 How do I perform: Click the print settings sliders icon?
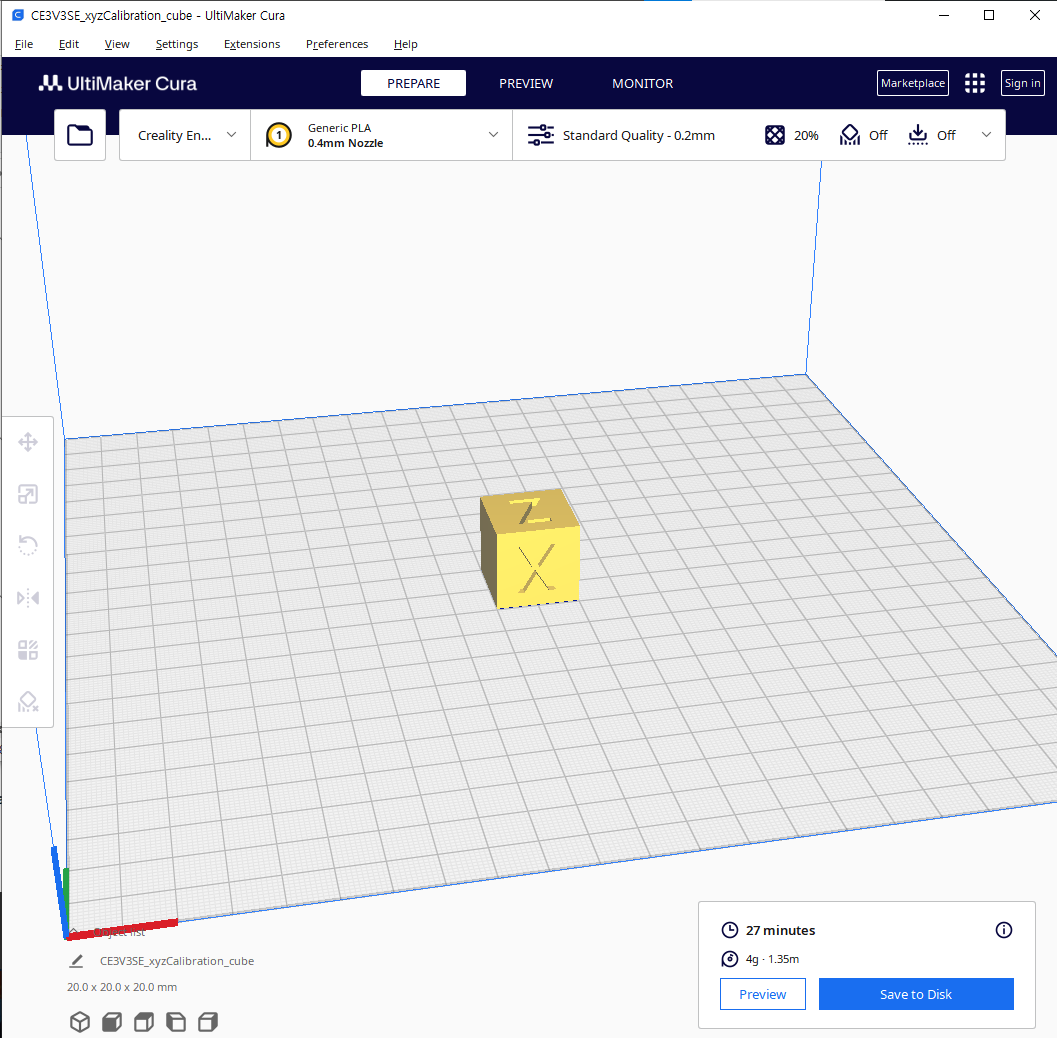540,135
